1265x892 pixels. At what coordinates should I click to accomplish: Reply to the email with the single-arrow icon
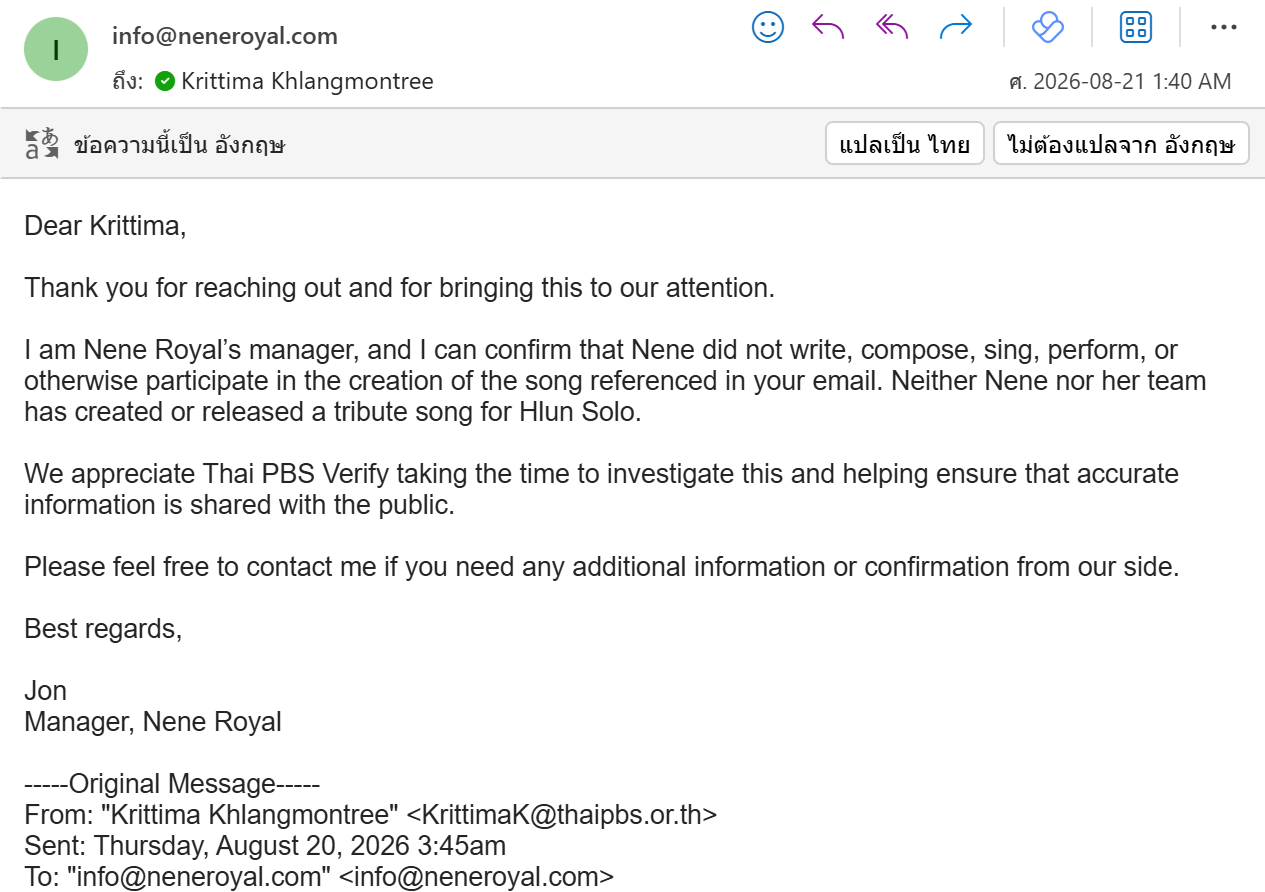click(828, 27)
